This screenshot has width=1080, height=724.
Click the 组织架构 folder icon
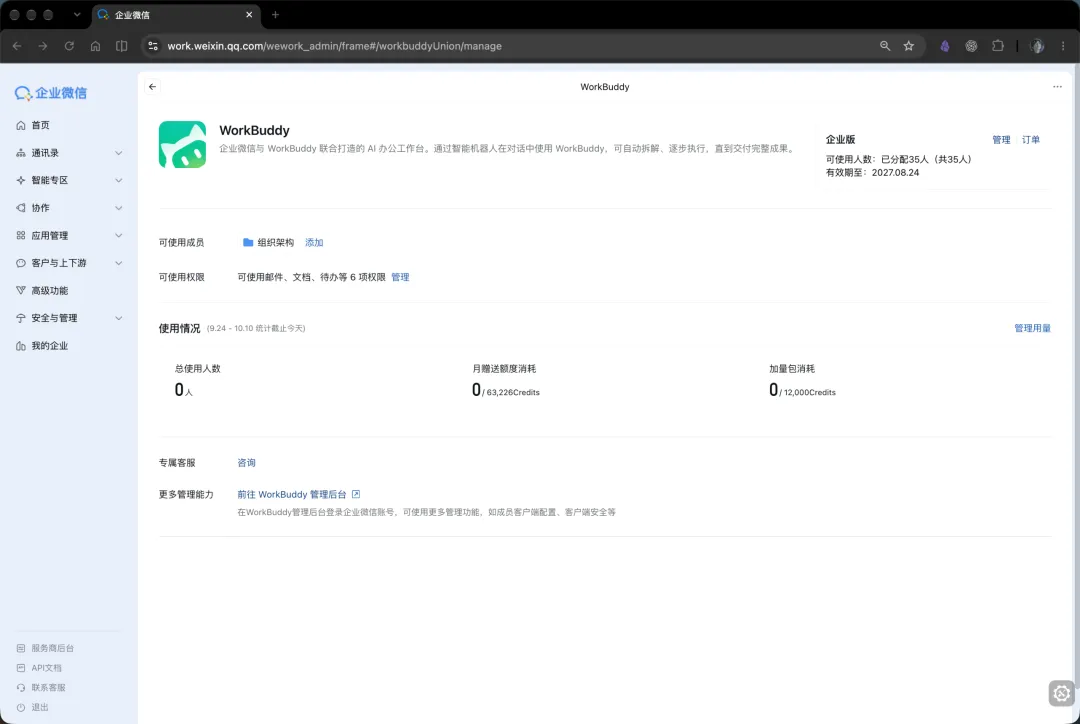(x=248, y=242)
